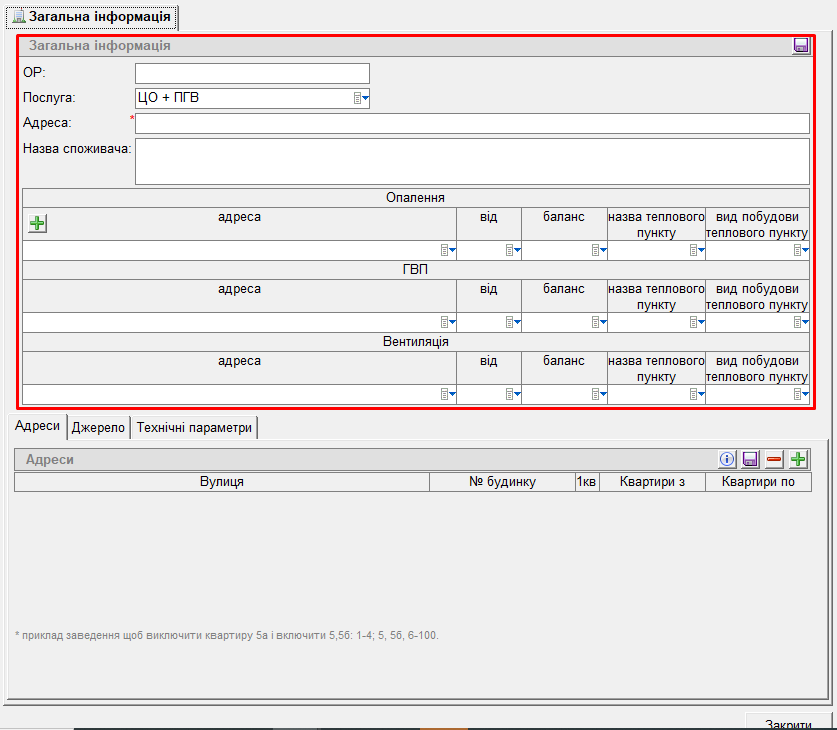This screenshot has width=837, height=730.
Task: Open ГВП від dropdown
Action: (x=512, y=322)
